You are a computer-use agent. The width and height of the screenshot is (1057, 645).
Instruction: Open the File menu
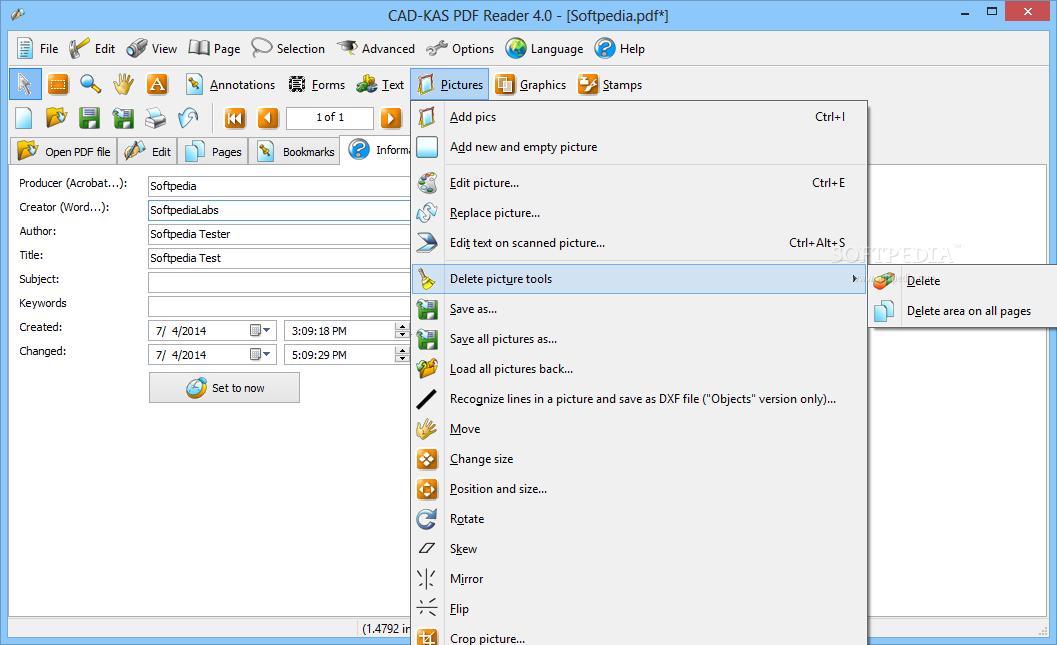click(37, 49)
